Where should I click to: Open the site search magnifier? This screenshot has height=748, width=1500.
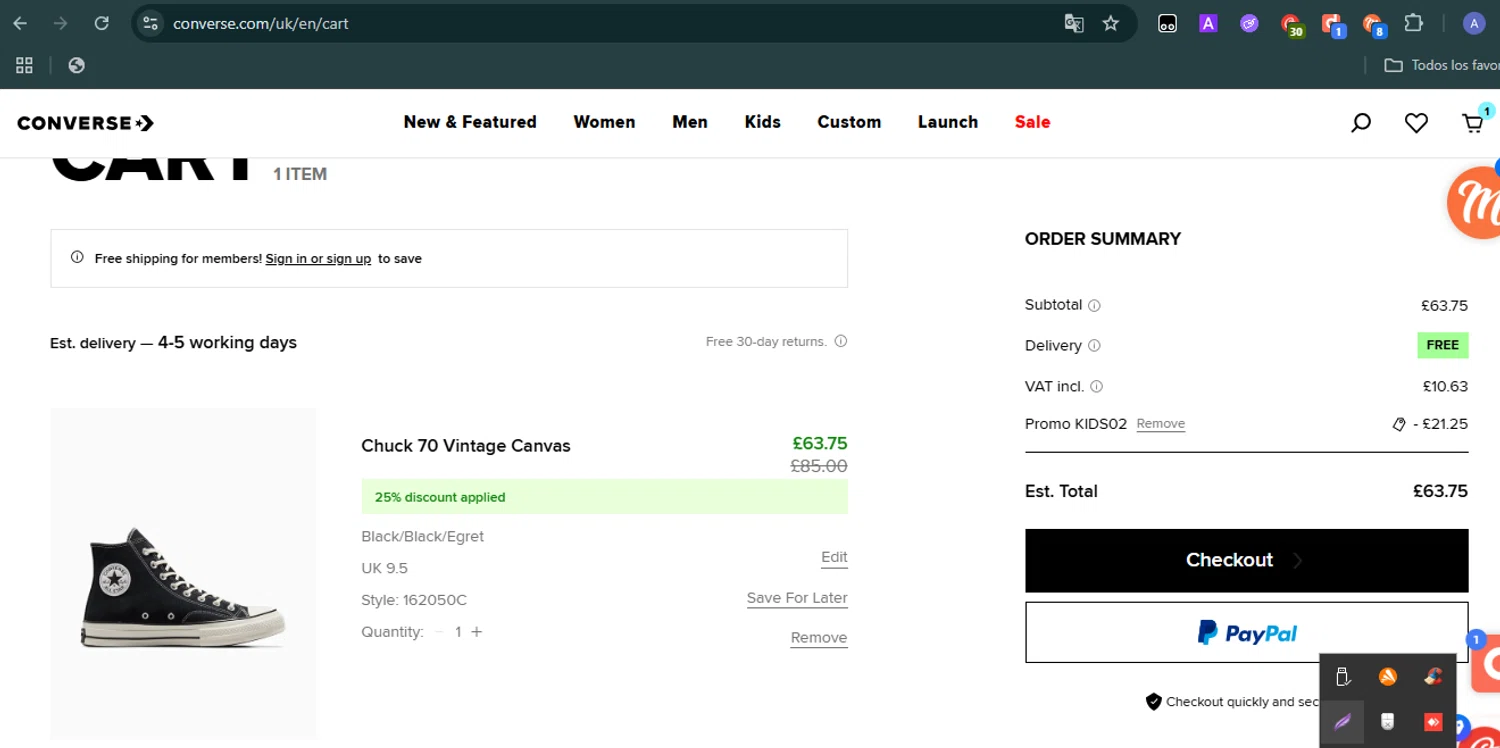point(1361,123)
